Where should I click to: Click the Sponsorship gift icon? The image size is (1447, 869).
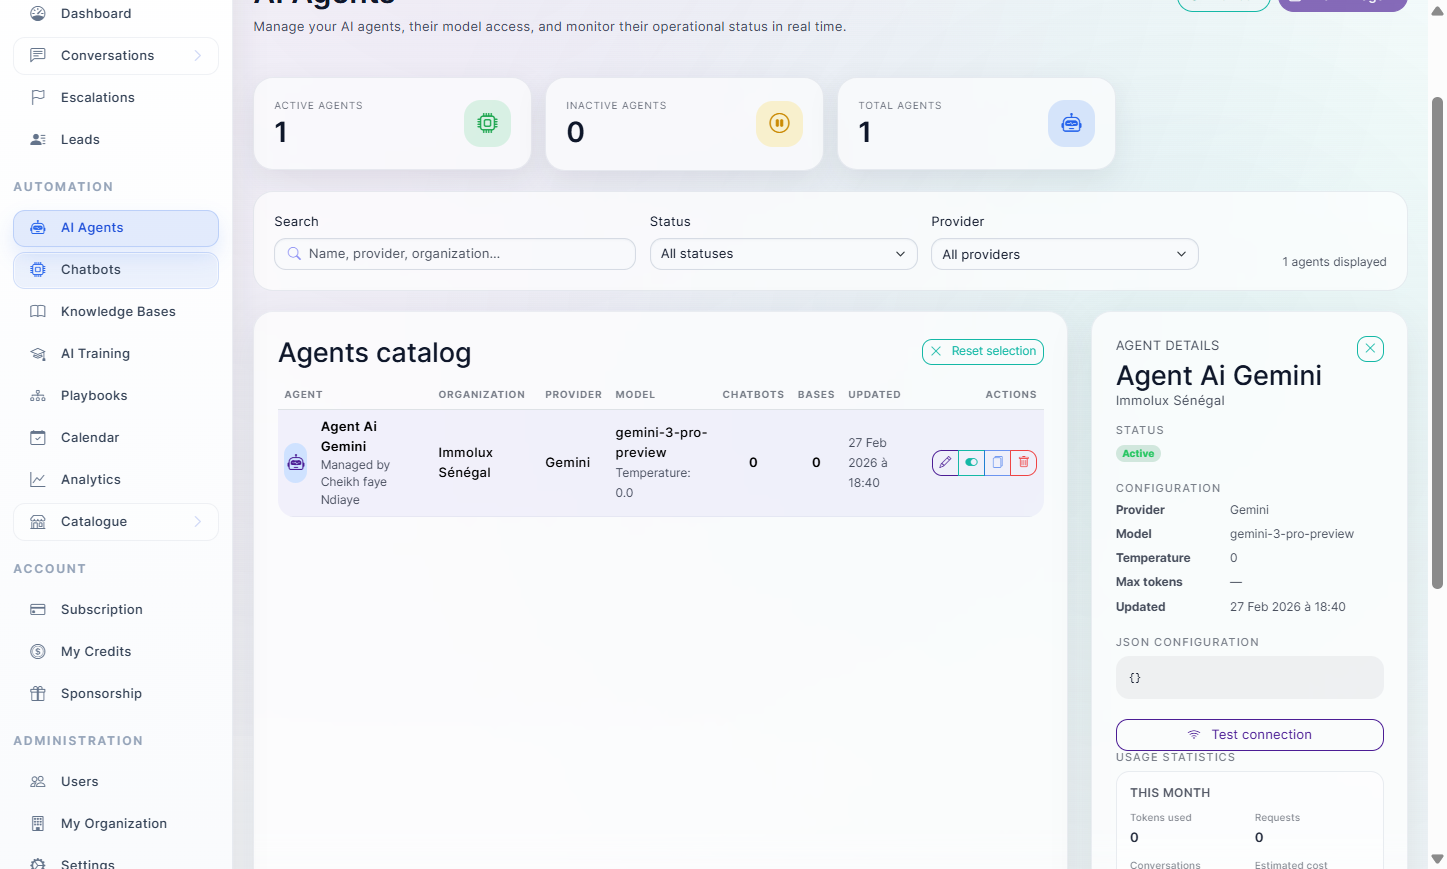click(x=38, y=694)
